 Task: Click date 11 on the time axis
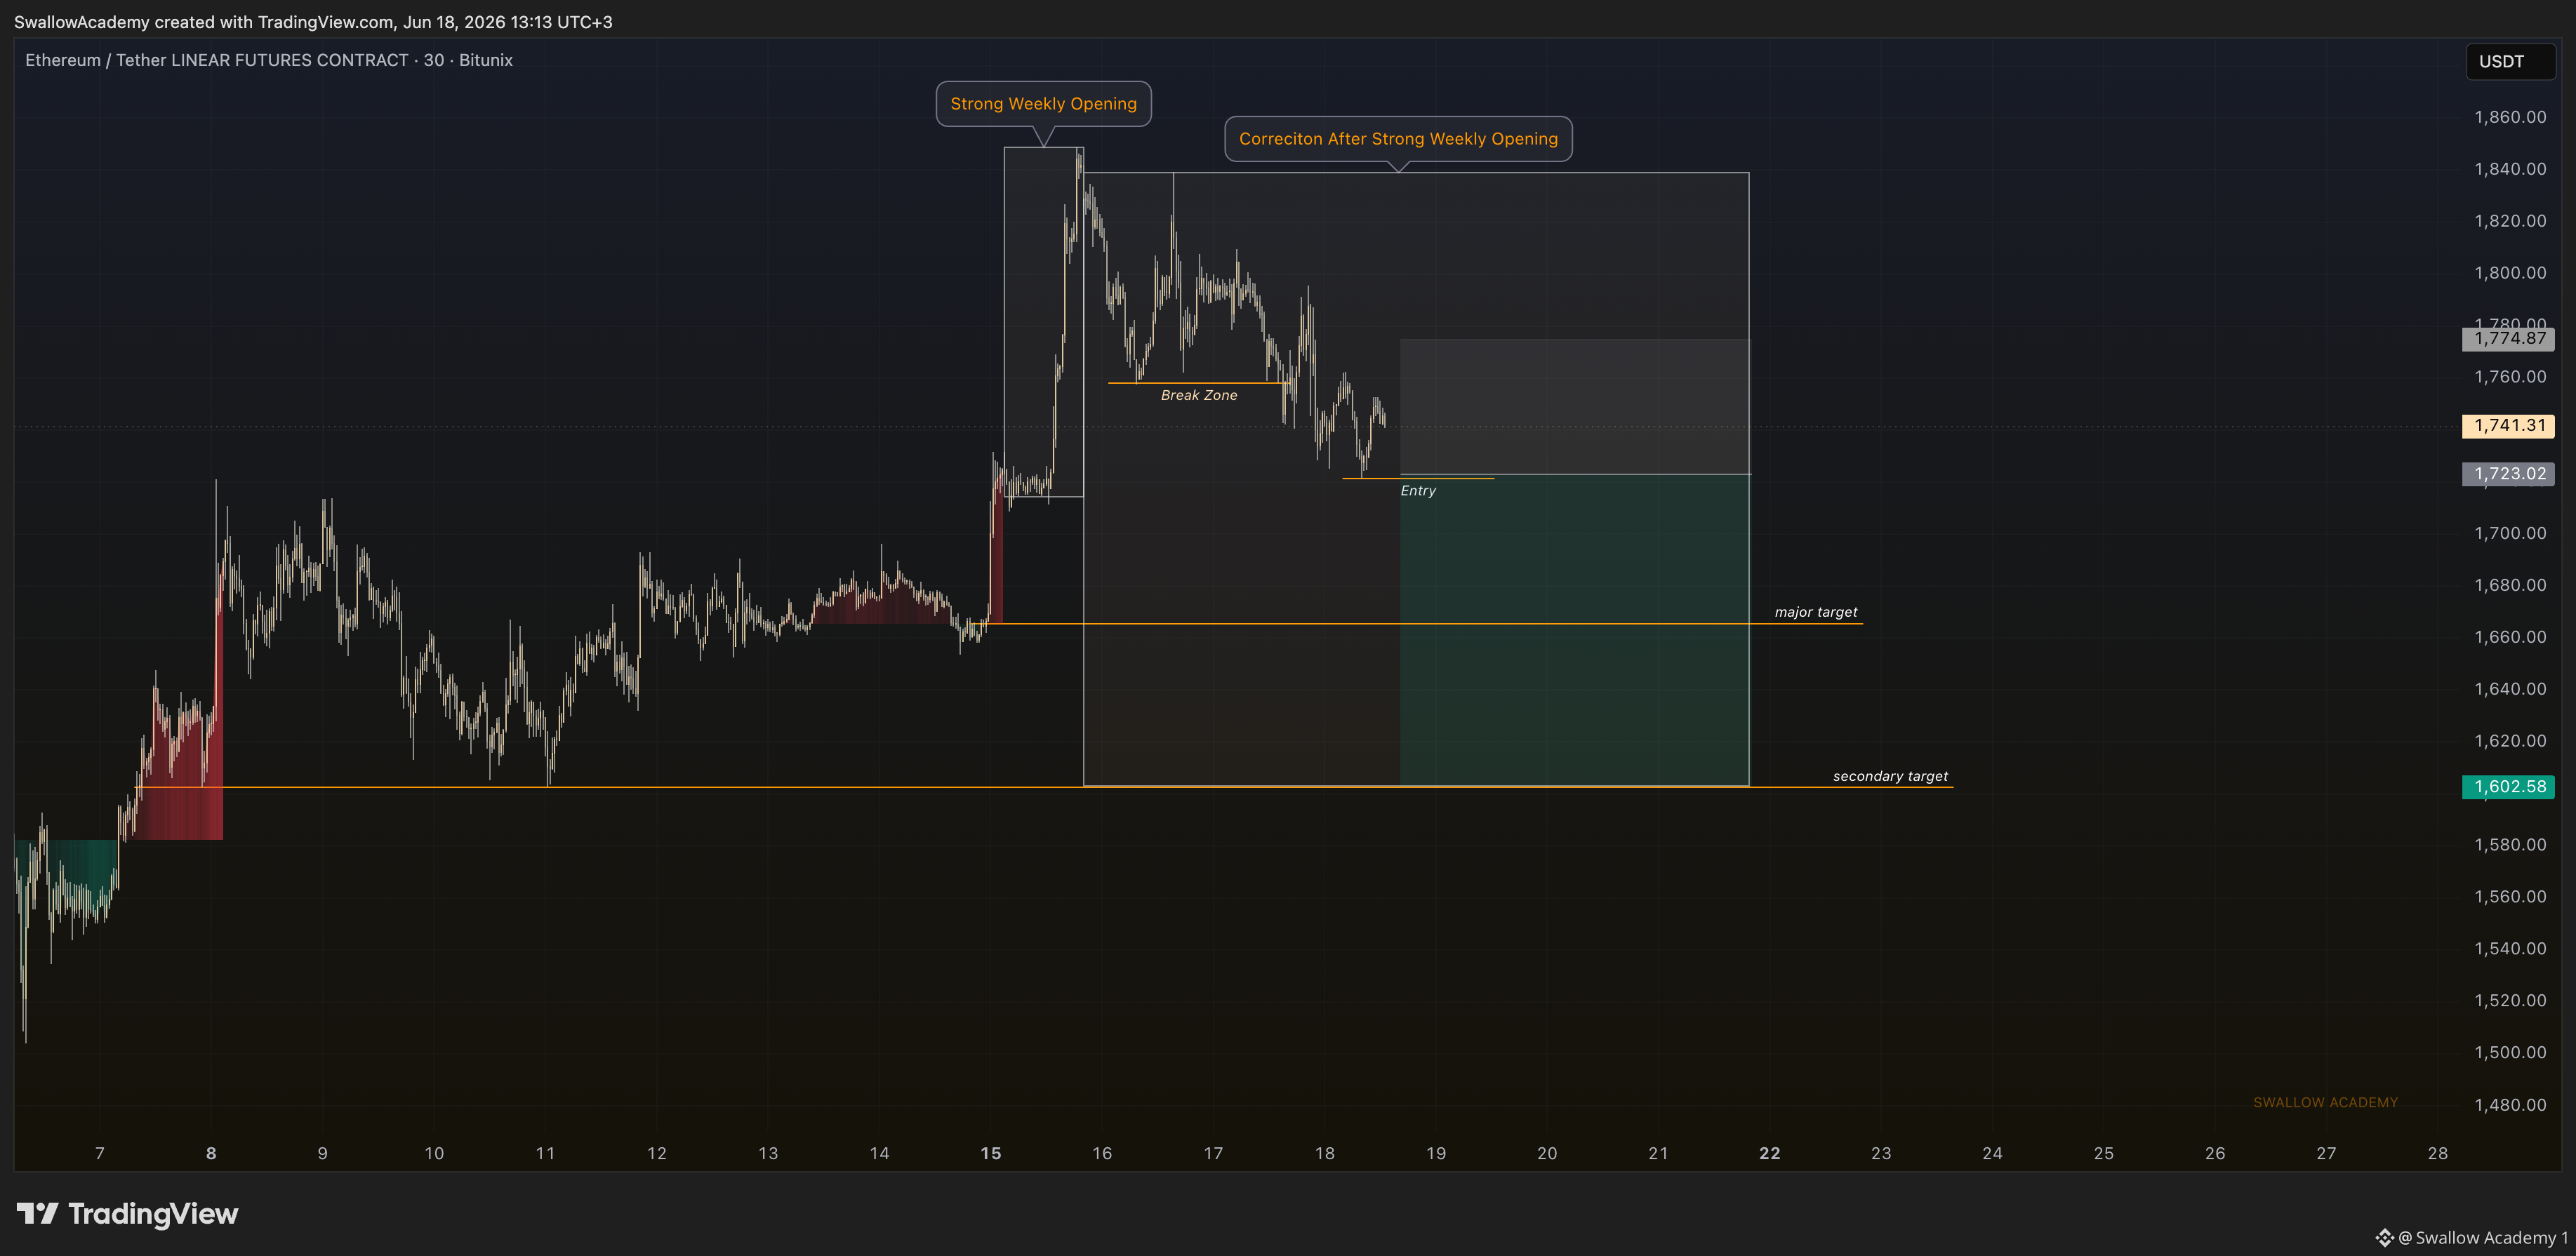pos(545,1154)
